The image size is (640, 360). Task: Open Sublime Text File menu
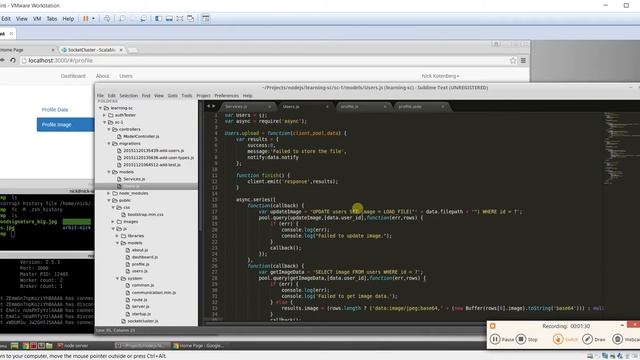click(100, 96)
